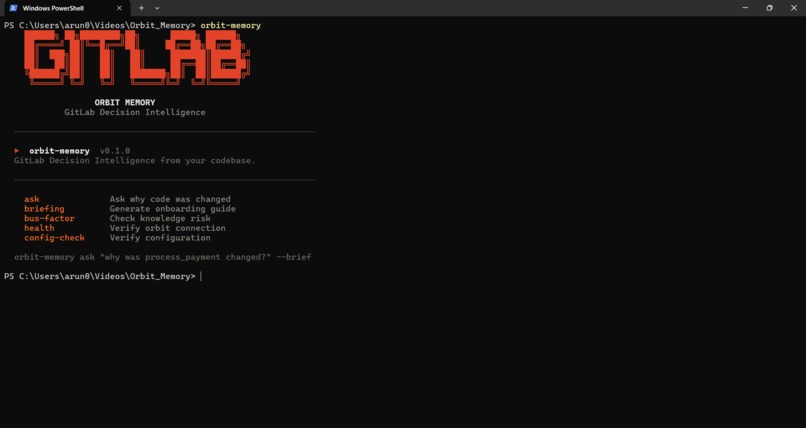Screen dimensions: 806x428
Task: Click the first prompt path at the top
Action: (x=100, y=25)
